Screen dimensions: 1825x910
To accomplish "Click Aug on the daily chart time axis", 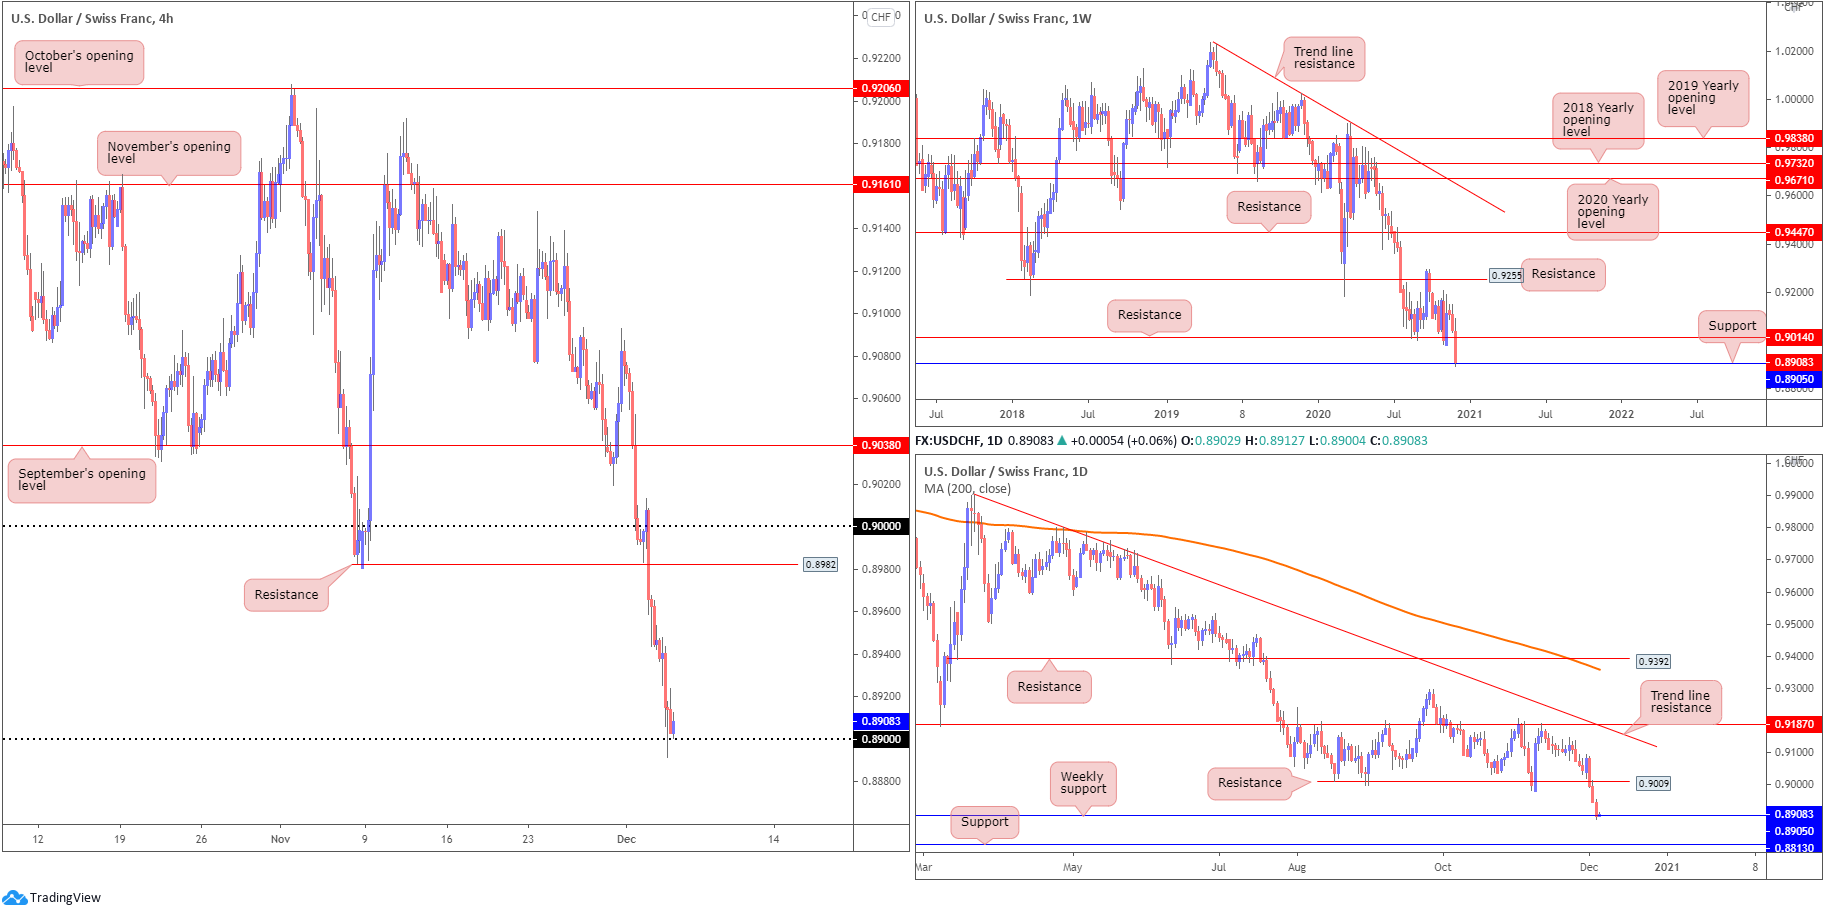I will click(x=1296, y=867).
